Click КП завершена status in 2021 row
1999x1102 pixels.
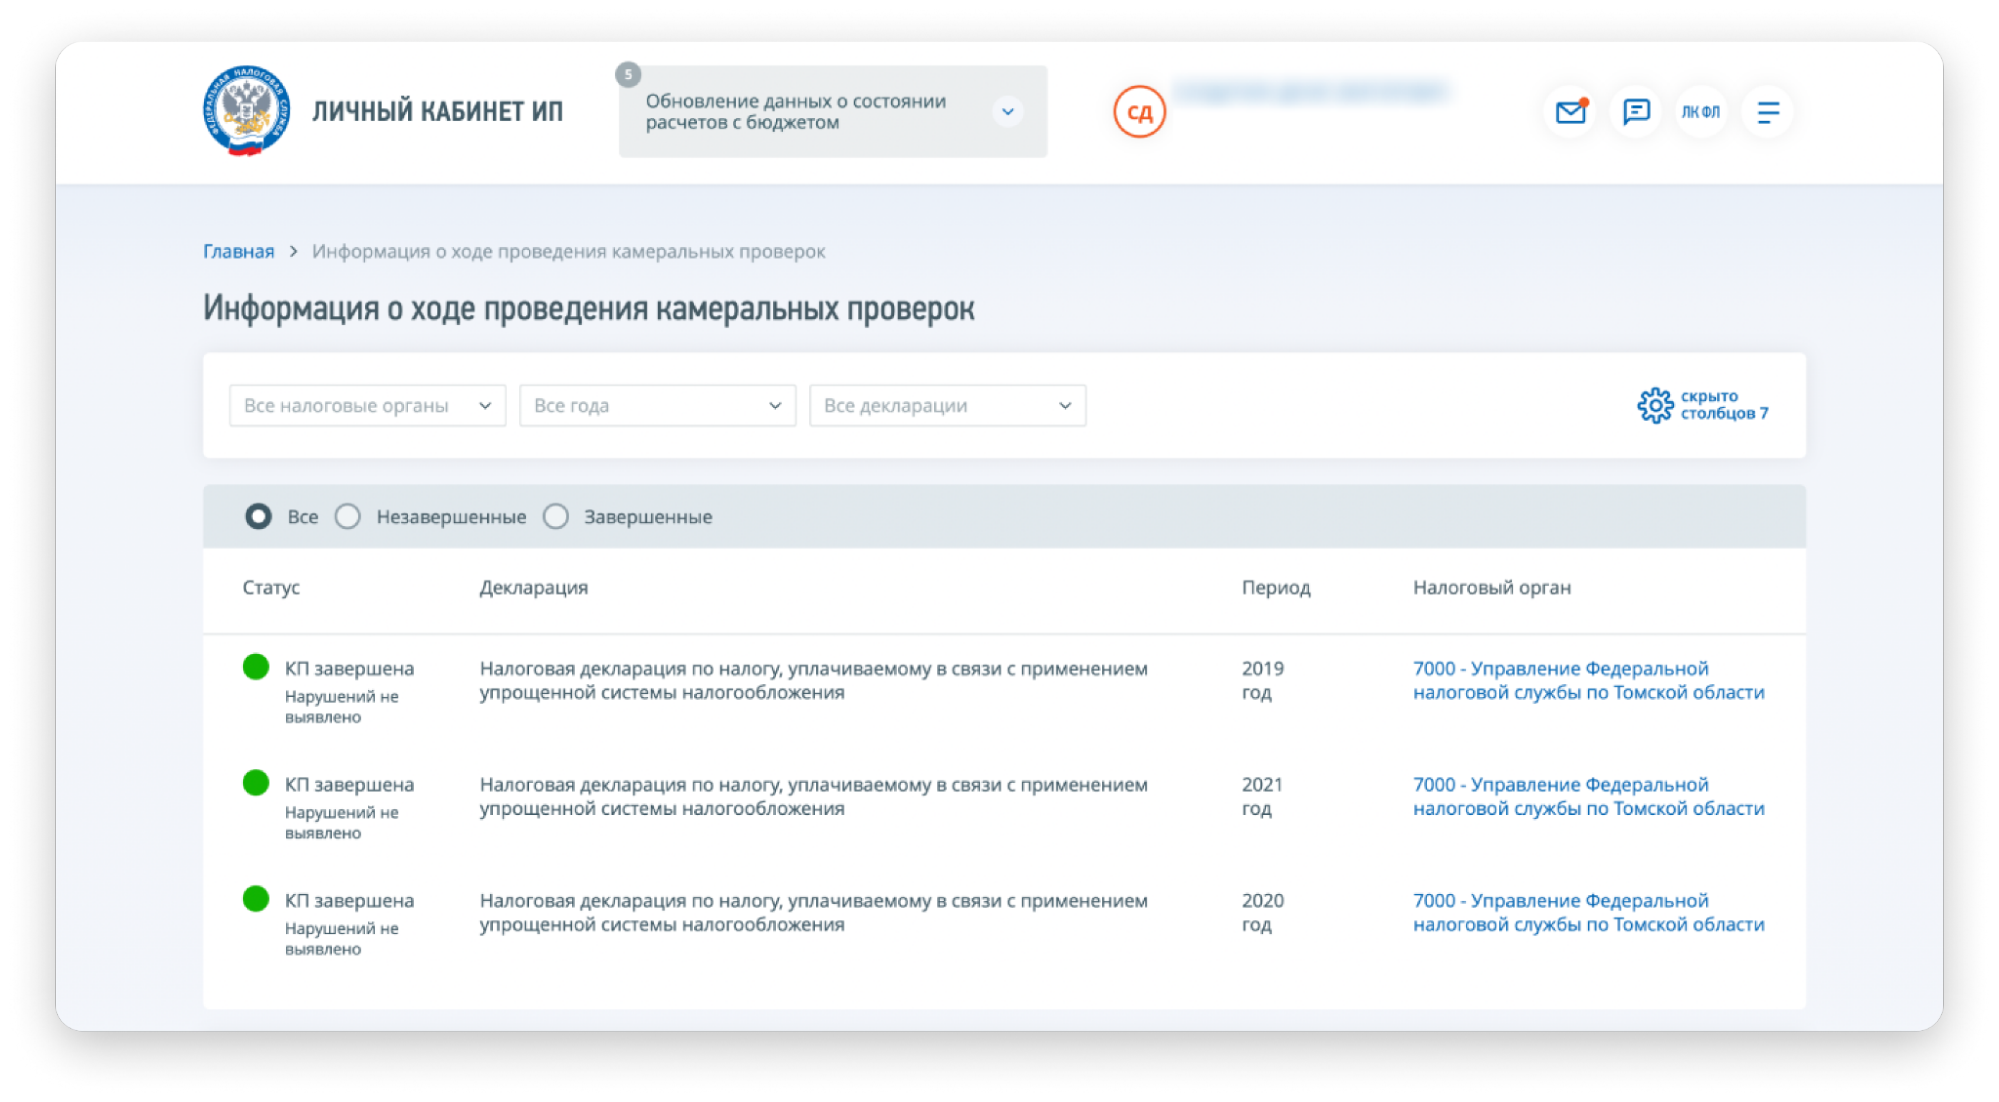[349, 784]
